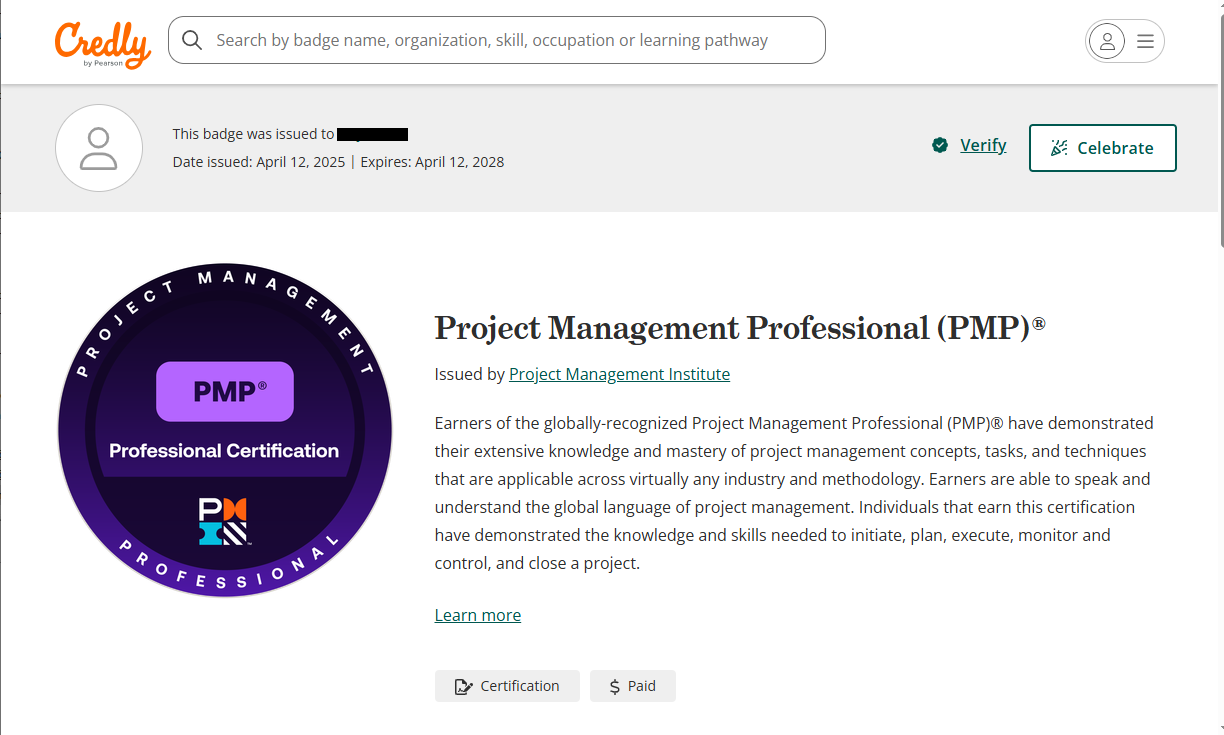Click the green verified checkmark icon
Image resolution: width=1224 pixels, height=735 pixels.
(940, 146)
